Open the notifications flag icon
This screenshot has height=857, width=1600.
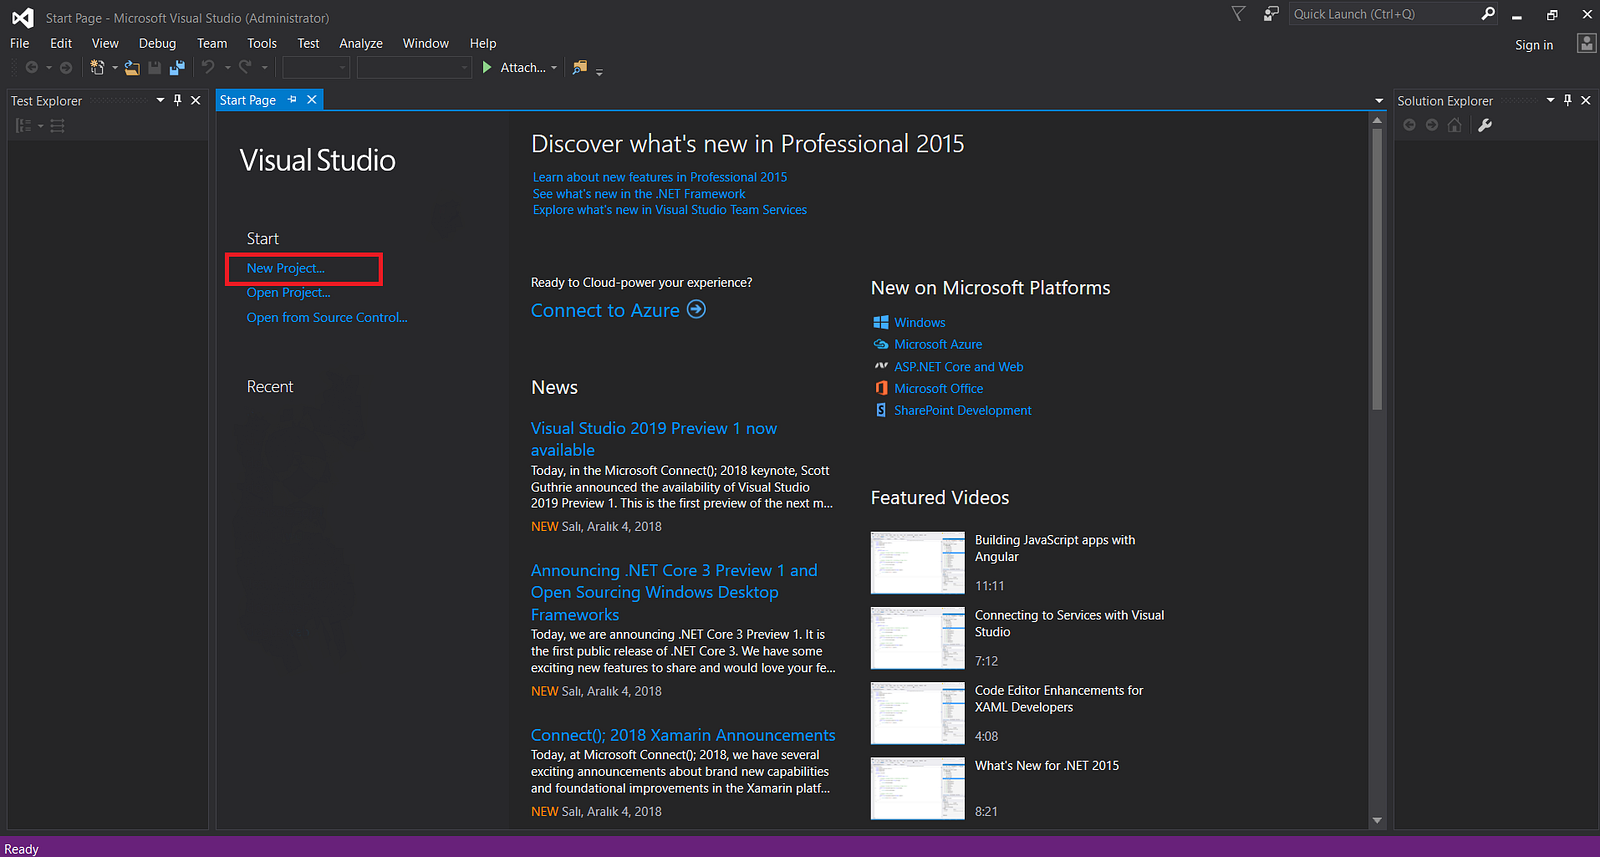1238,14
